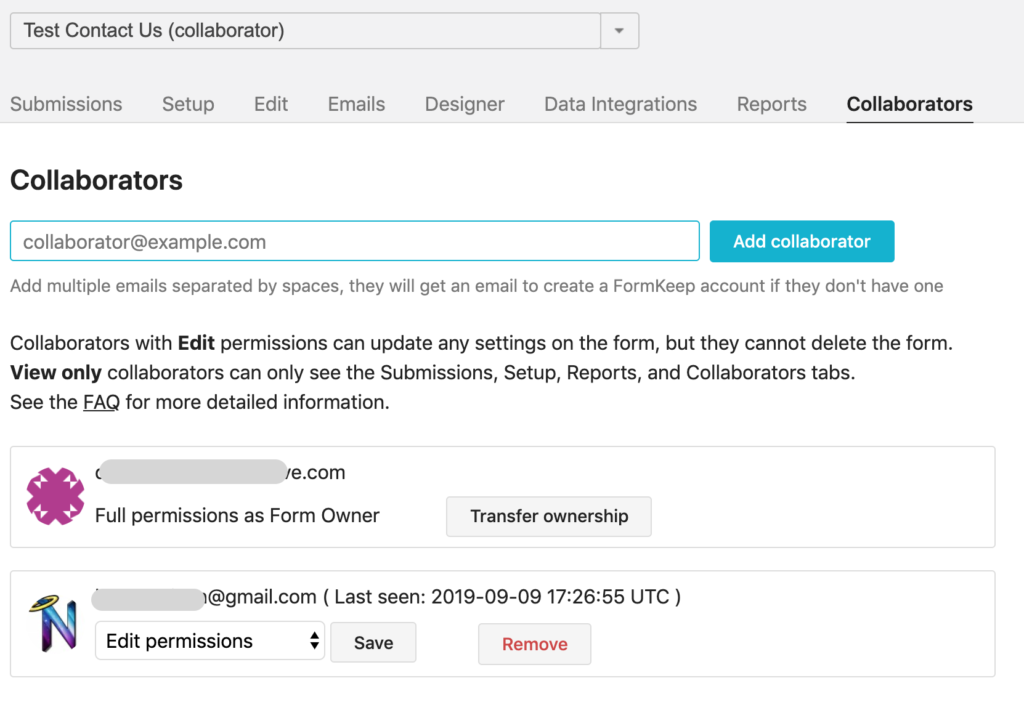1024x702 pixels.
Task: Open the Setup tab
Action: coord(188,104)
